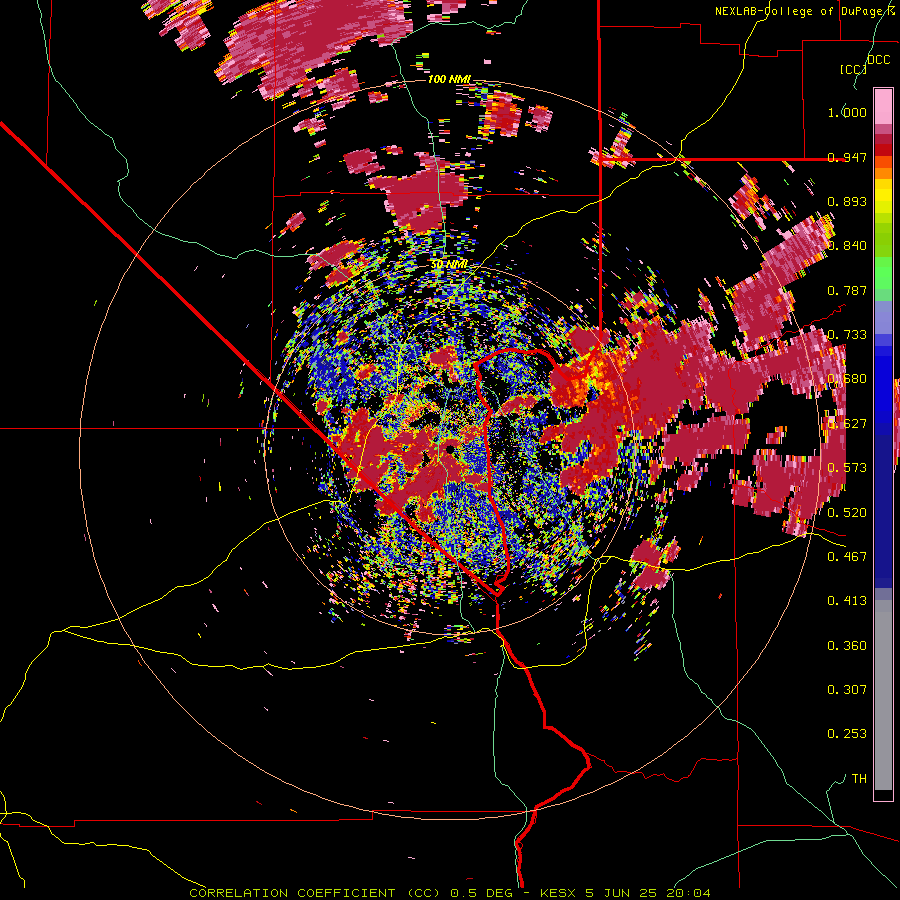Click the 0.787 scale label
This screenshot has height=900, width=900.
pos(847,290)
